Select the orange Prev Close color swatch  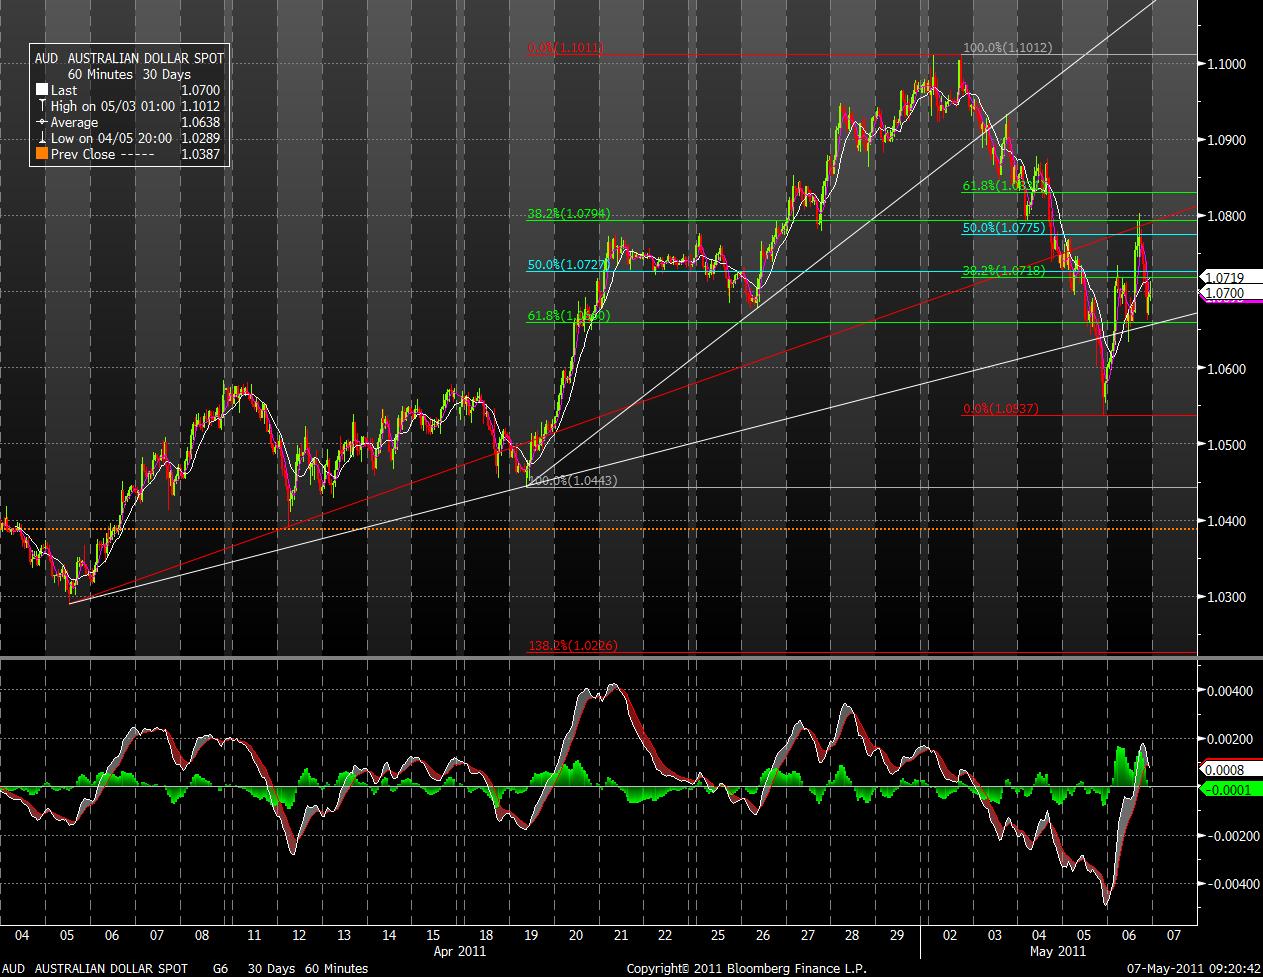(x=42, y=154)
